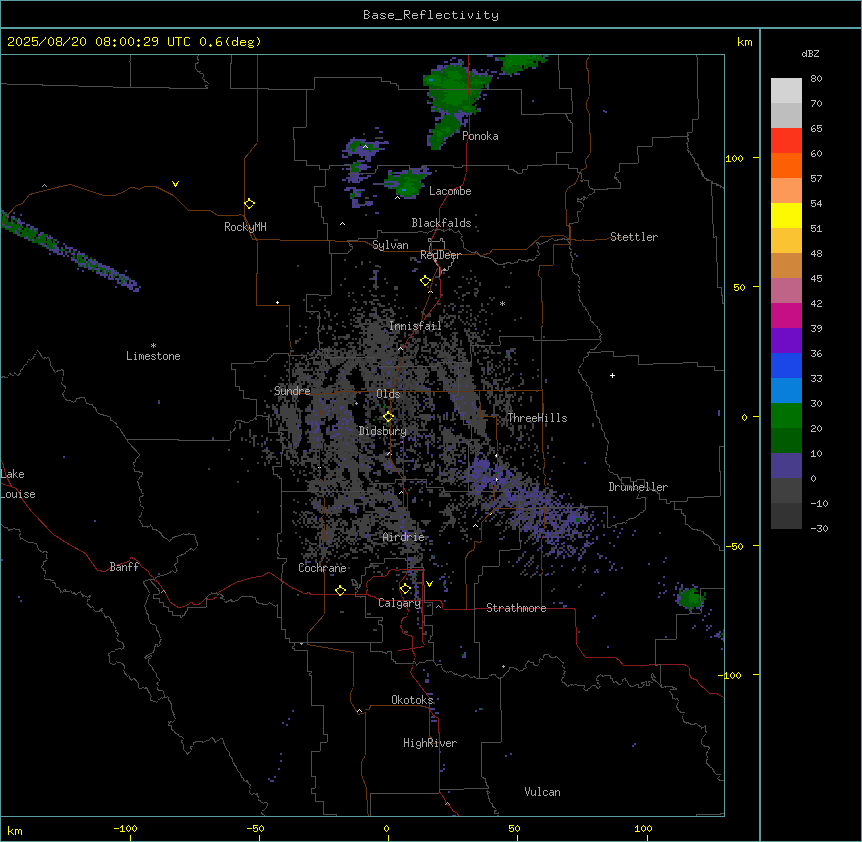The image size is (862, 842).
Task: Select the yellow diamond marker above Calgary label
Action: pyautogui.click(x=405, y=589)
